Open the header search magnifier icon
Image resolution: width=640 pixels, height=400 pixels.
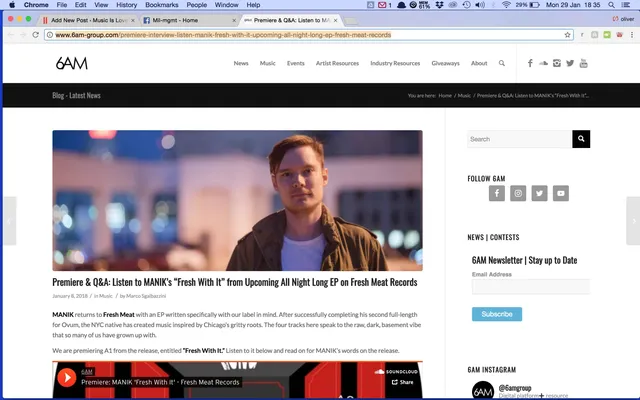[x=502, y=63]
